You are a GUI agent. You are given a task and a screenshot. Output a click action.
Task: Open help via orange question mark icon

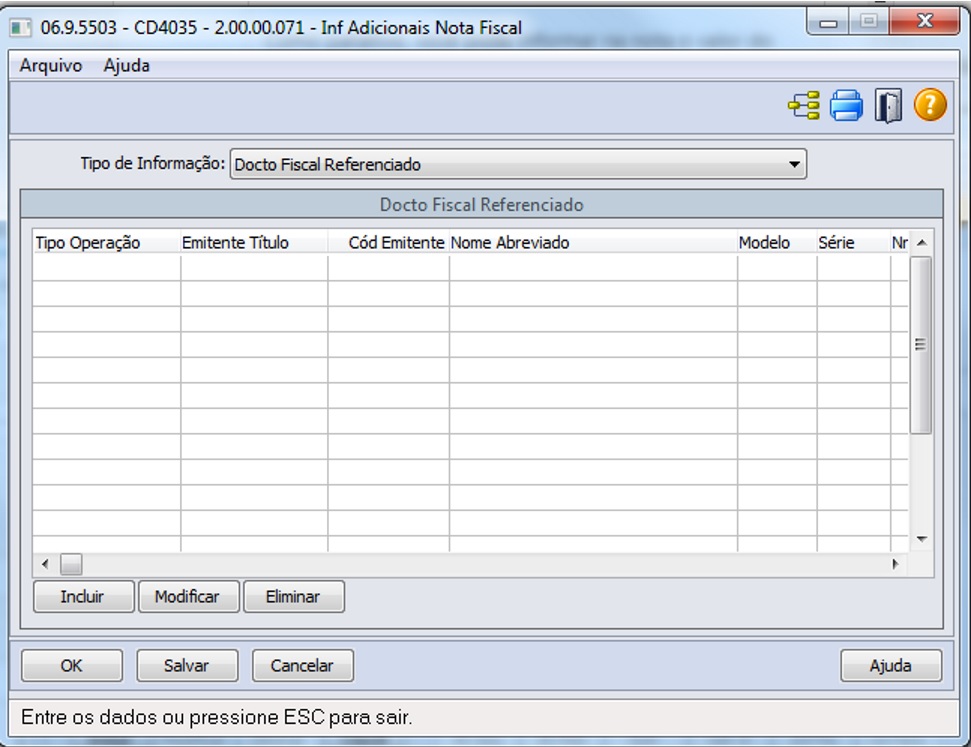(x=930, y=105)
